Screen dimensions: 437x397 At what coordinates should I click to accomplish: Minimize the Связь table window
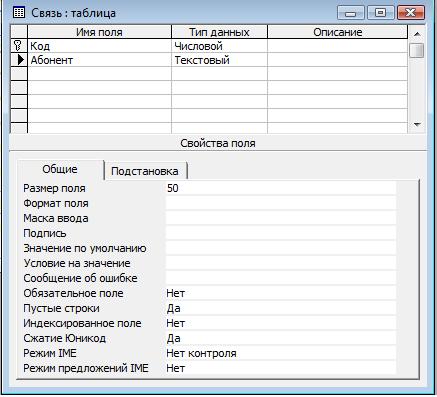pyautogui.click(x=350, y=13)
